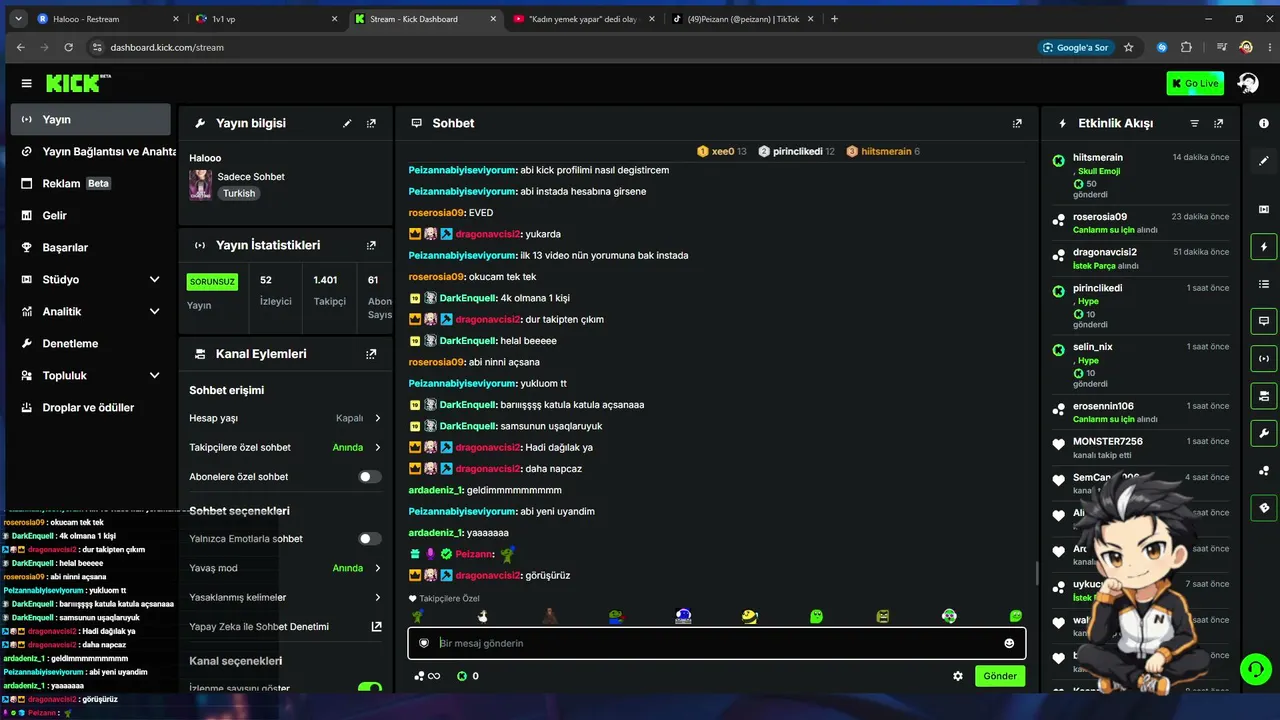The height and width of the screenshot is (720, 1280).
Task: Open the profile avatar menu
Action: tap(1248, 83)
